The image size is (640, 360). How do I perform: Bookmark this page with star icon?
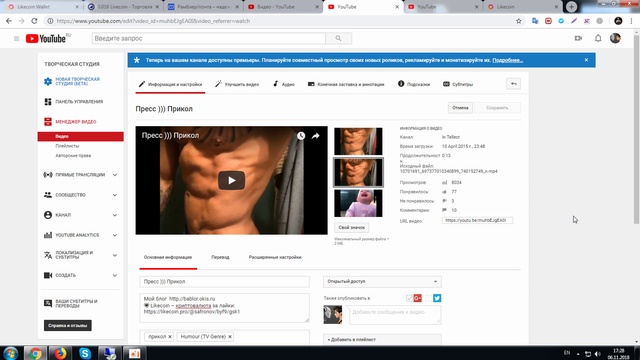[x=518, y=21]
